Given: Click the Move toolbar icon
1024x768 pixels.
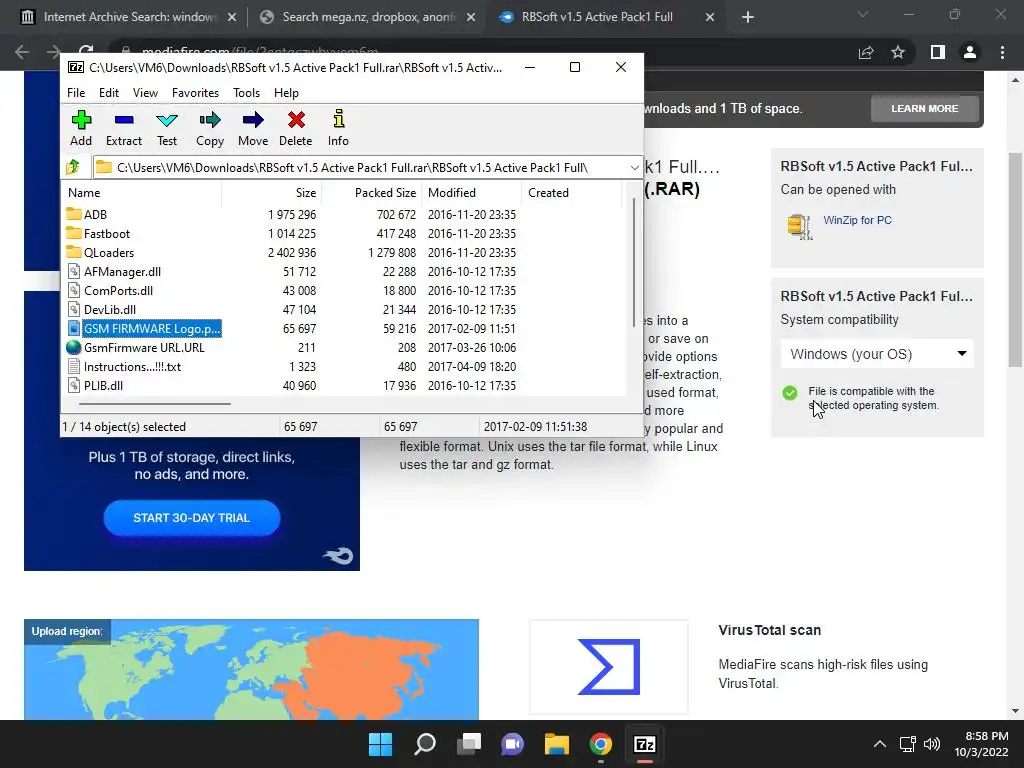Looking at the screenshot, I should 253,120.
